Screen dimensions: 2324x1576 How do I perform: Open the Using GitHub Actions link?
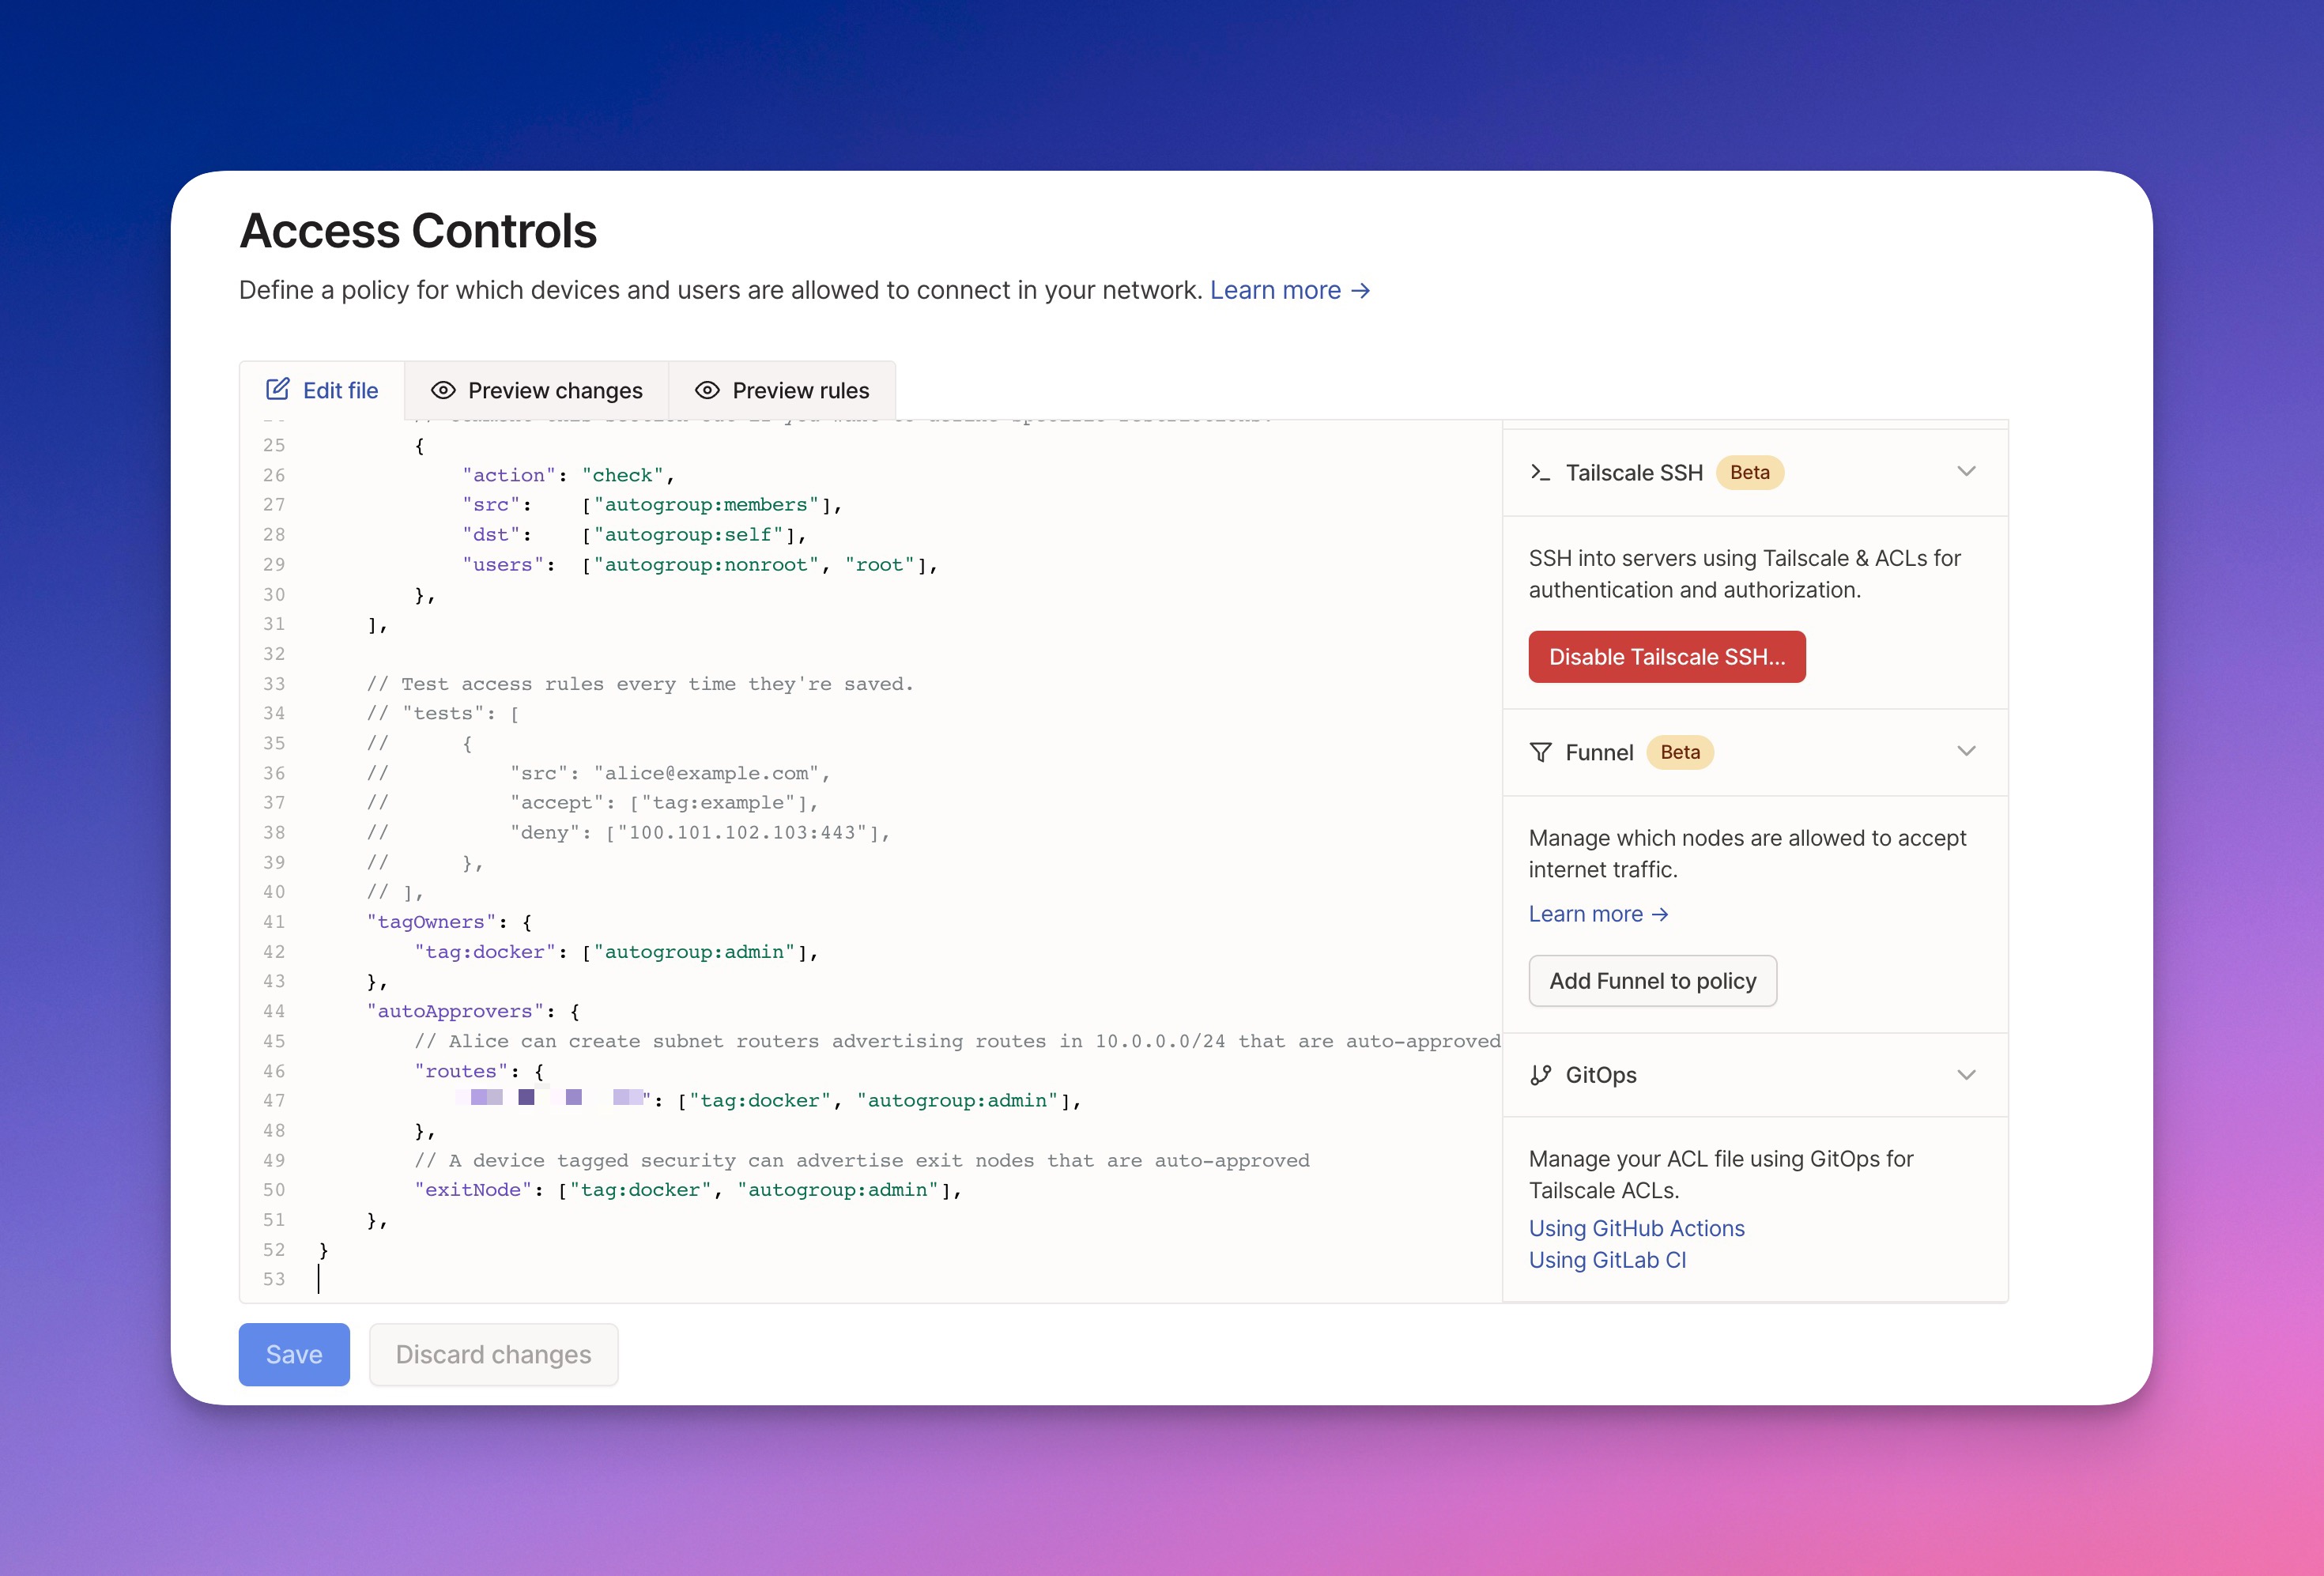pos(1636,1228)
